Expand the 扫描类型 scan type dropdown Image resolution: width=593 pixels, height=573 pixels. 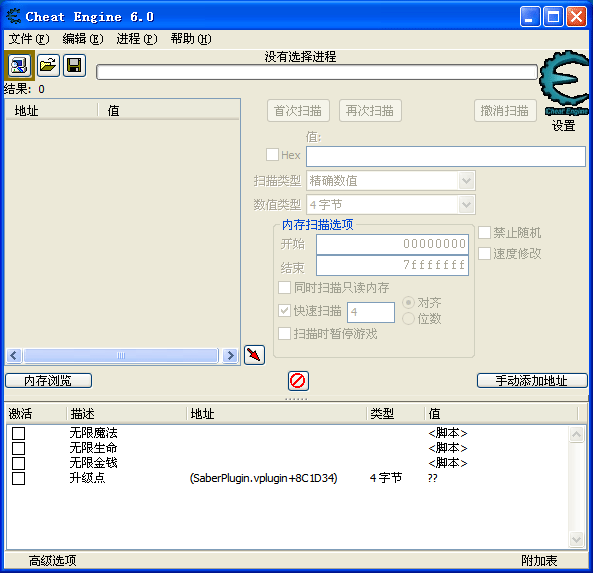pos(466,181)
